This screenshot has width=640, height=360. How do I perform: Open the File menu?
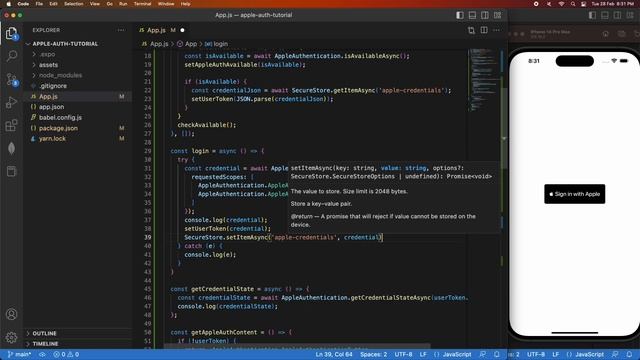tap(39, 4)
